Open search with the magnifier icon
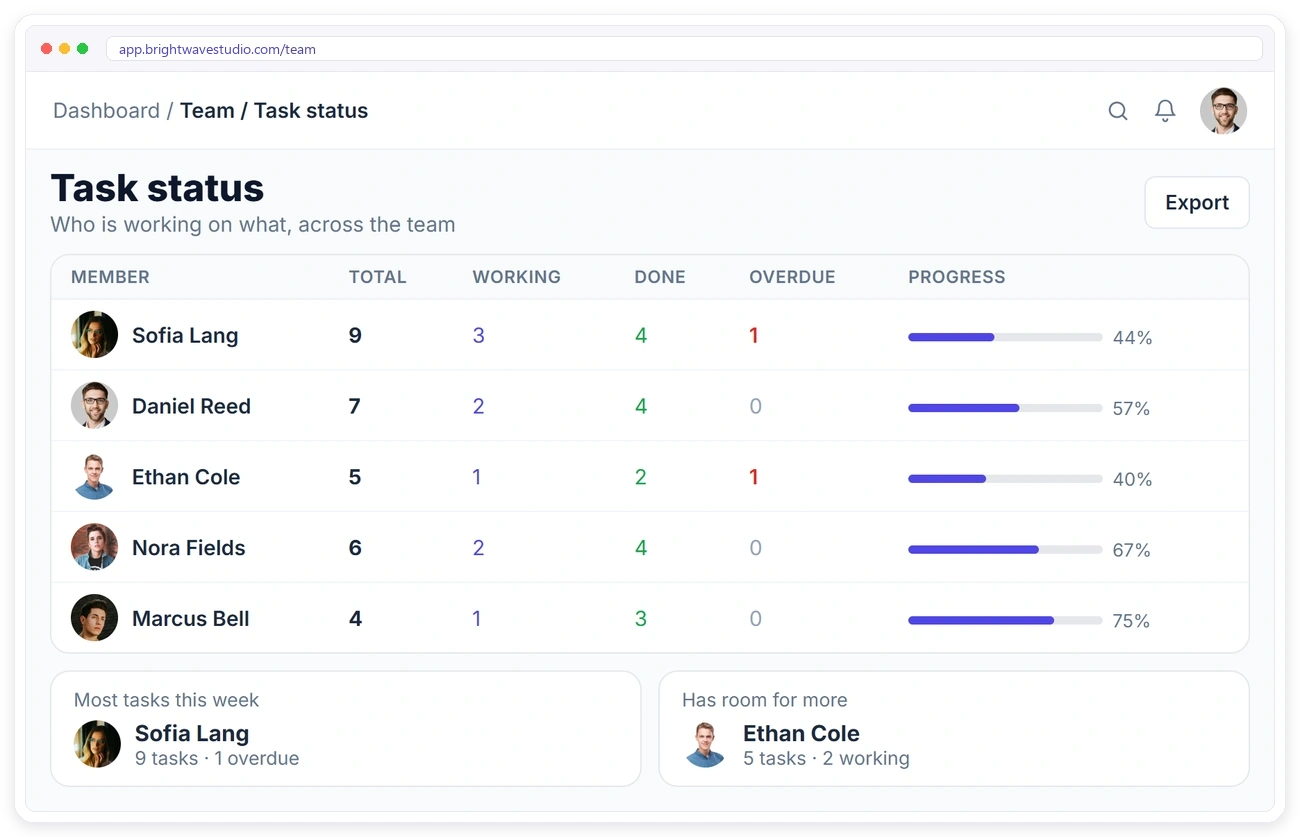Viewport: 1300px width, 837px height. point(1118,111)
